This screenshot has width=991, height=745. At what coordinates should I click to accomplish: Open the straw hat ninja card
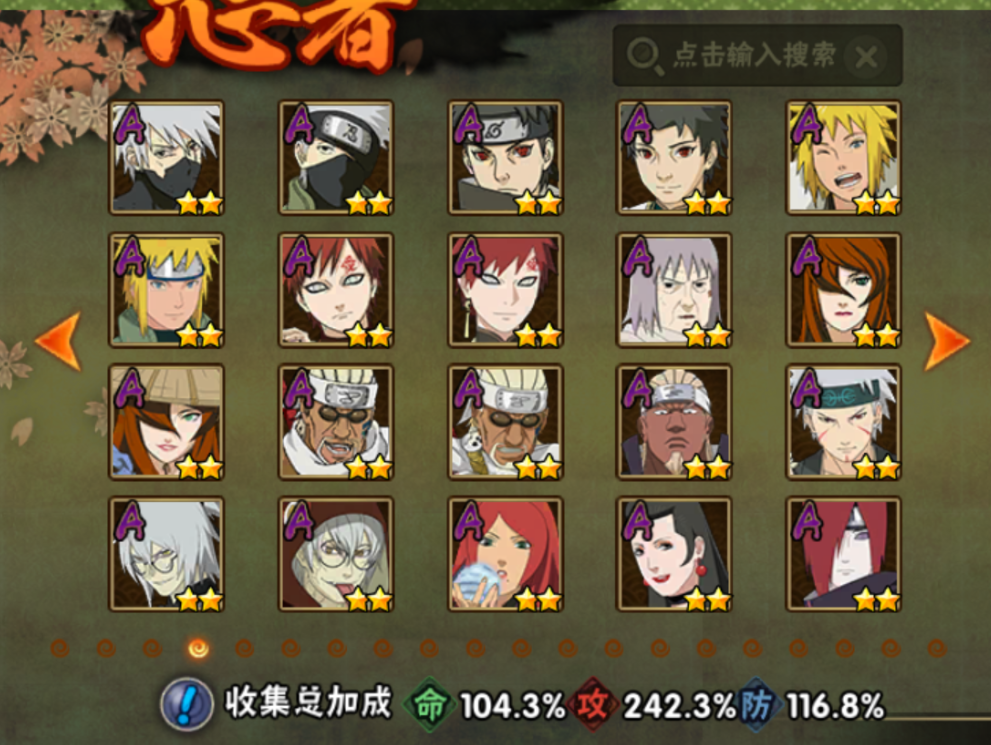click(166, 422)
